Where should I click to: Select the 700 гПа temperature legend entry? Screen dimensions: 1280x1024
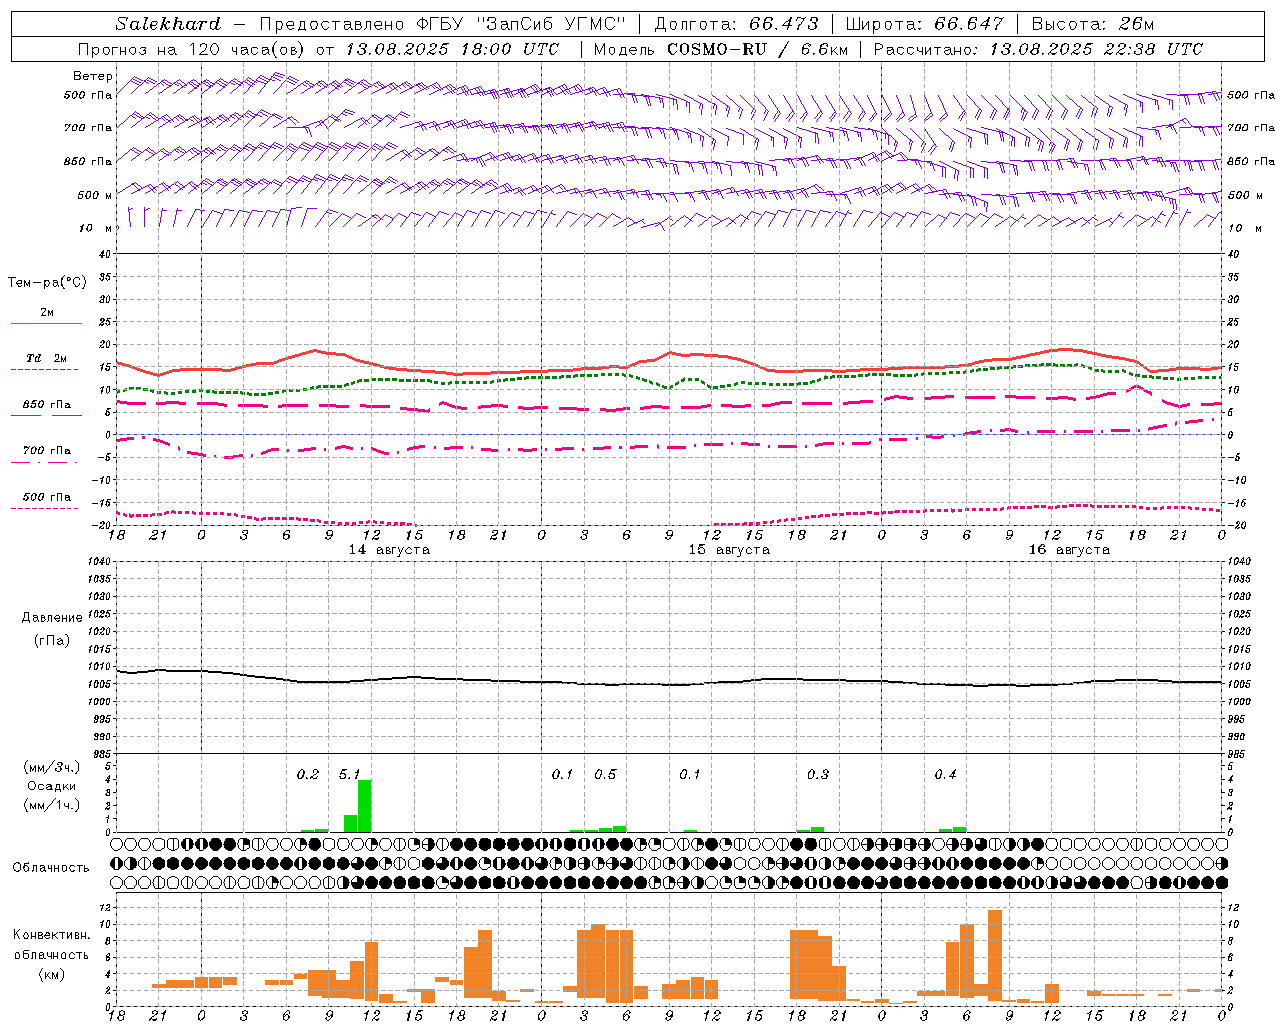click(46, 451)
